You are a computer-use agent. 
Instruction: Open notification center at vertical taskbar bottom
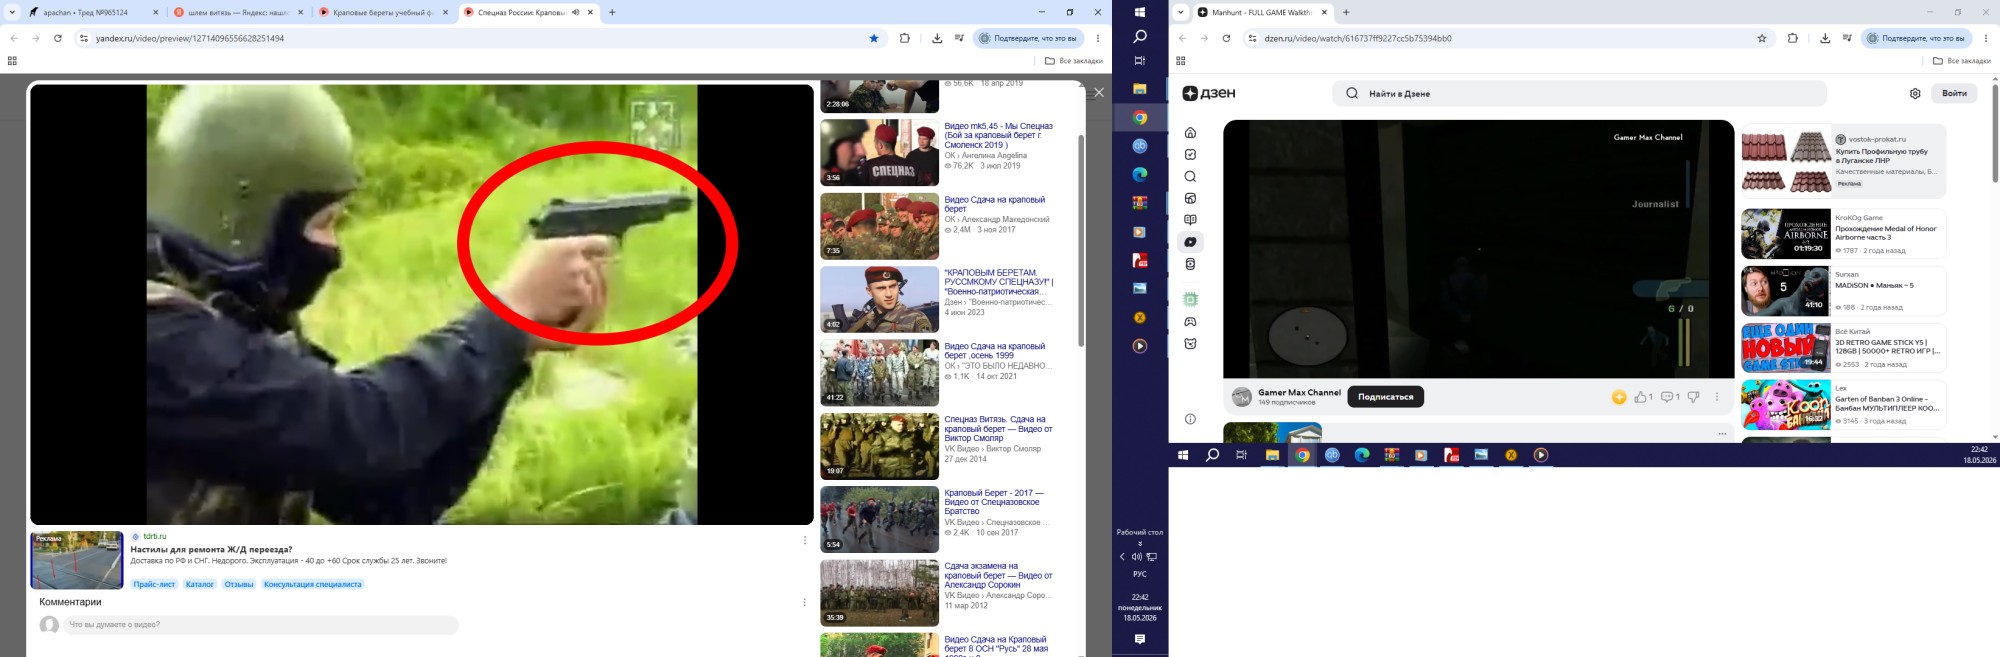pyautogui.click(x=1140, y=639)
